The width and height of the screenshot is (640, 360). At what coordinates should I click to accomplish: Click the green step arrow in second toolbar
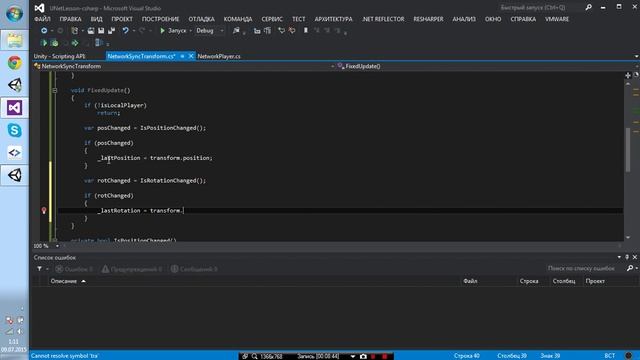pyautogui.click(x=75, y=43)
